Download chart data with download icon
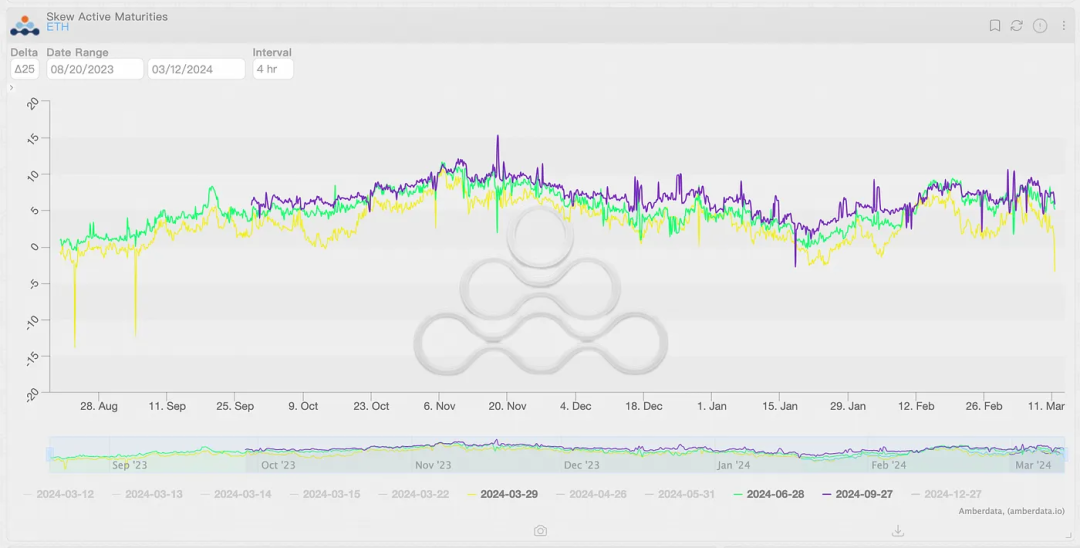 (897, 531)
